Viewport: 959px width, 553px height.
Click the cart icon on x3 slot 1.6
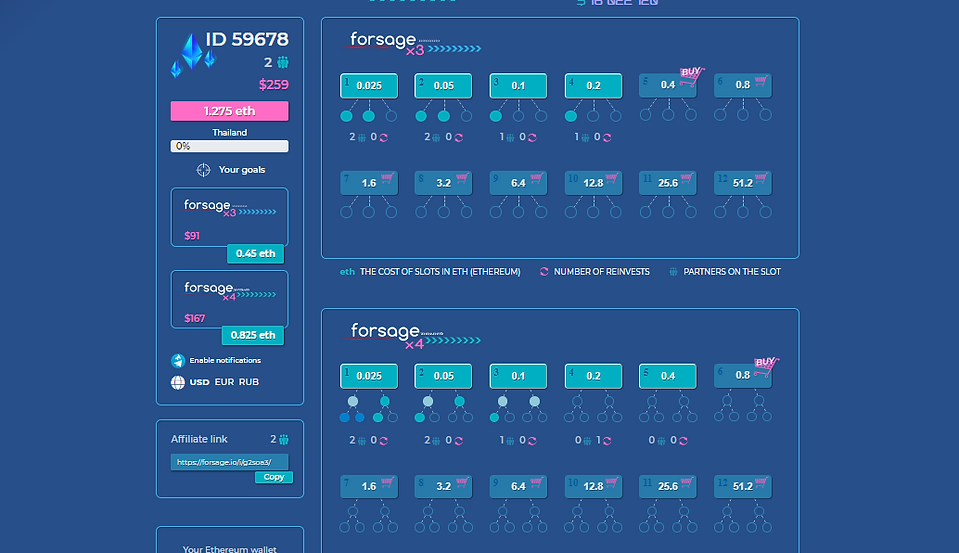coord(387,178)
